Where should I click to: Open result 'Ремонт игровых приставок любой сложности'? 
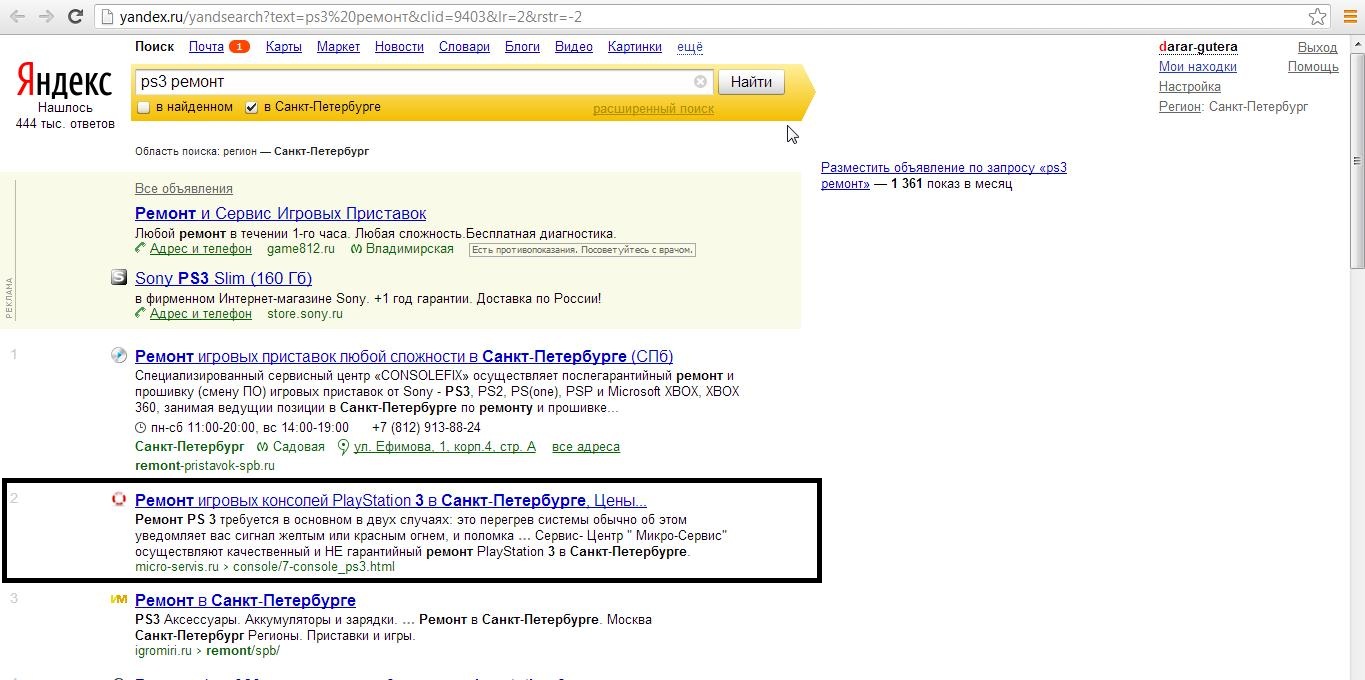404,357
